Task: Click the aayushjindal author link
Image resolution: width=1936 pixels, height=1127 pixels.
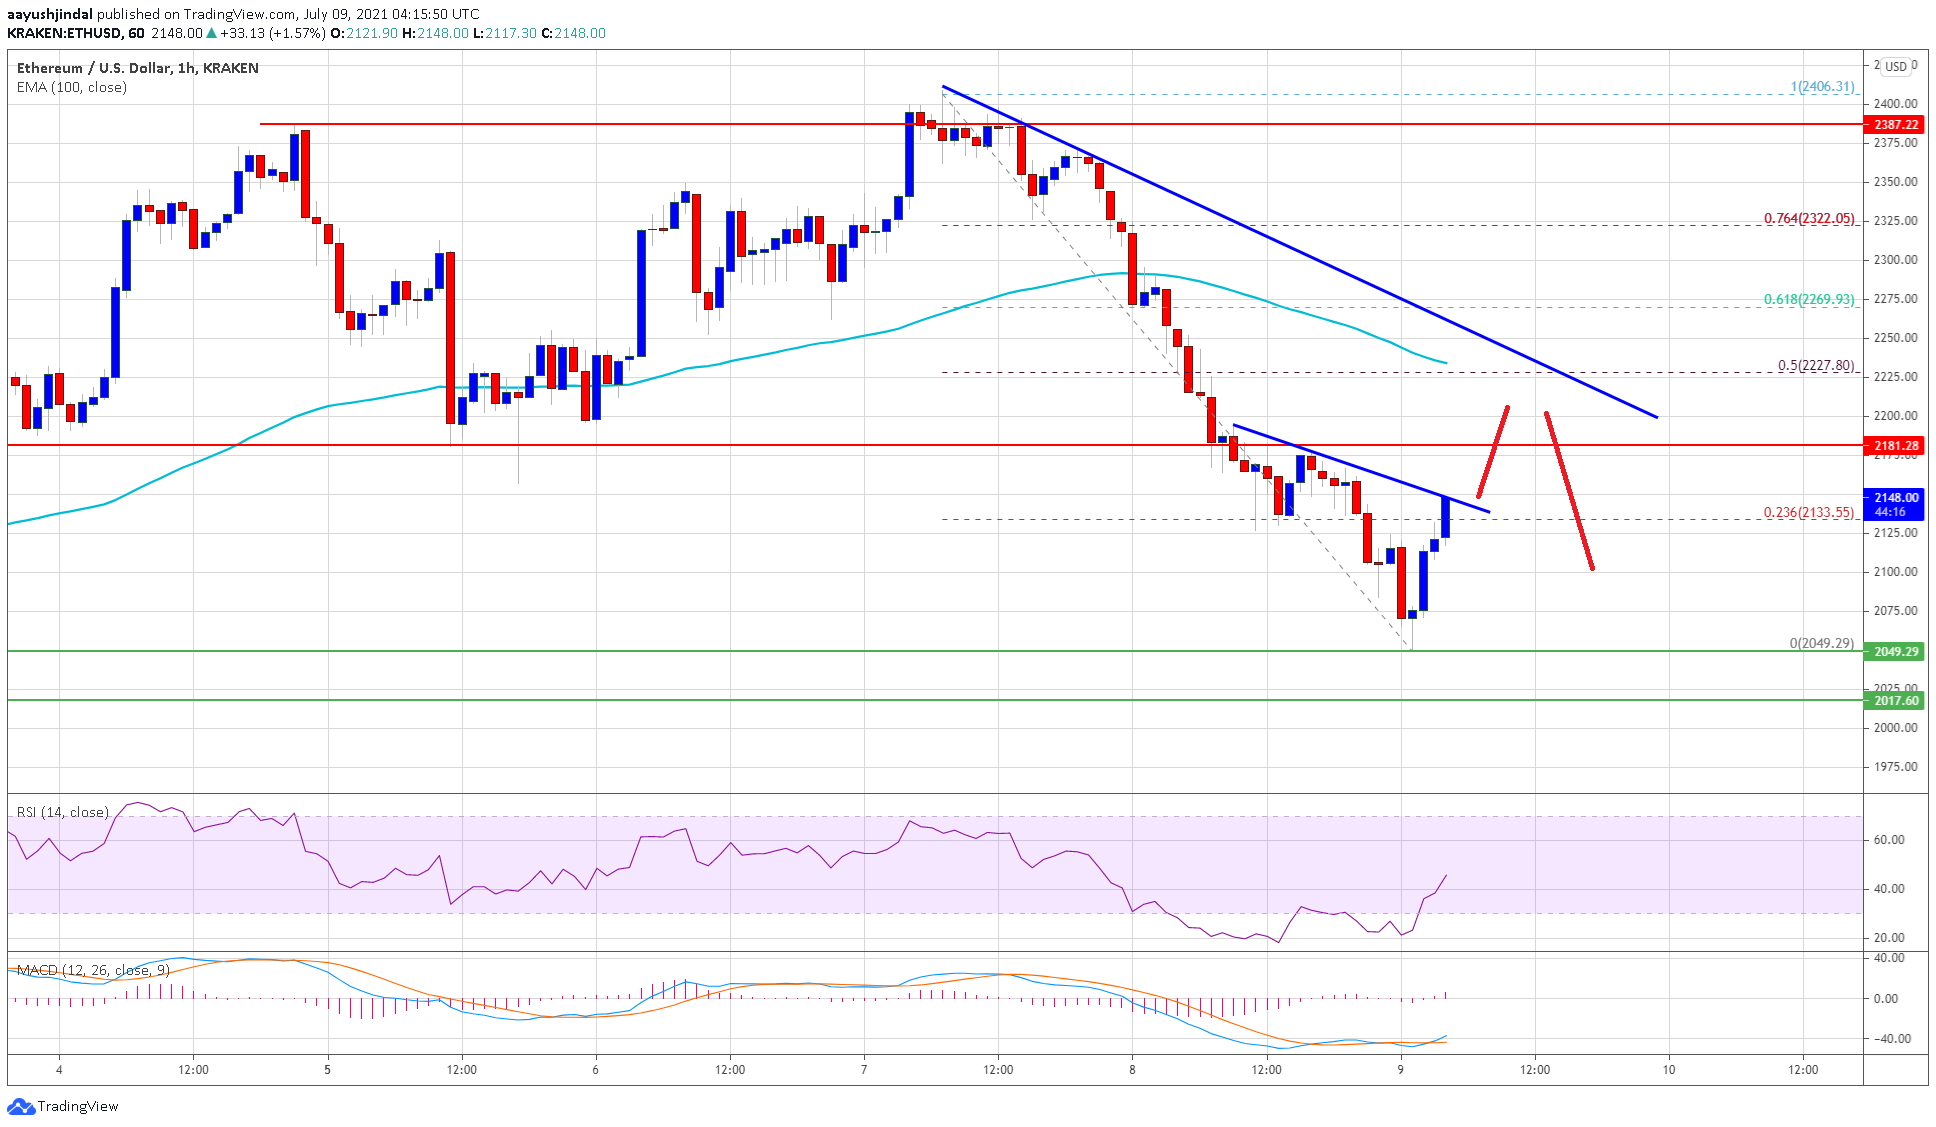Action: [x=50, y=14]
